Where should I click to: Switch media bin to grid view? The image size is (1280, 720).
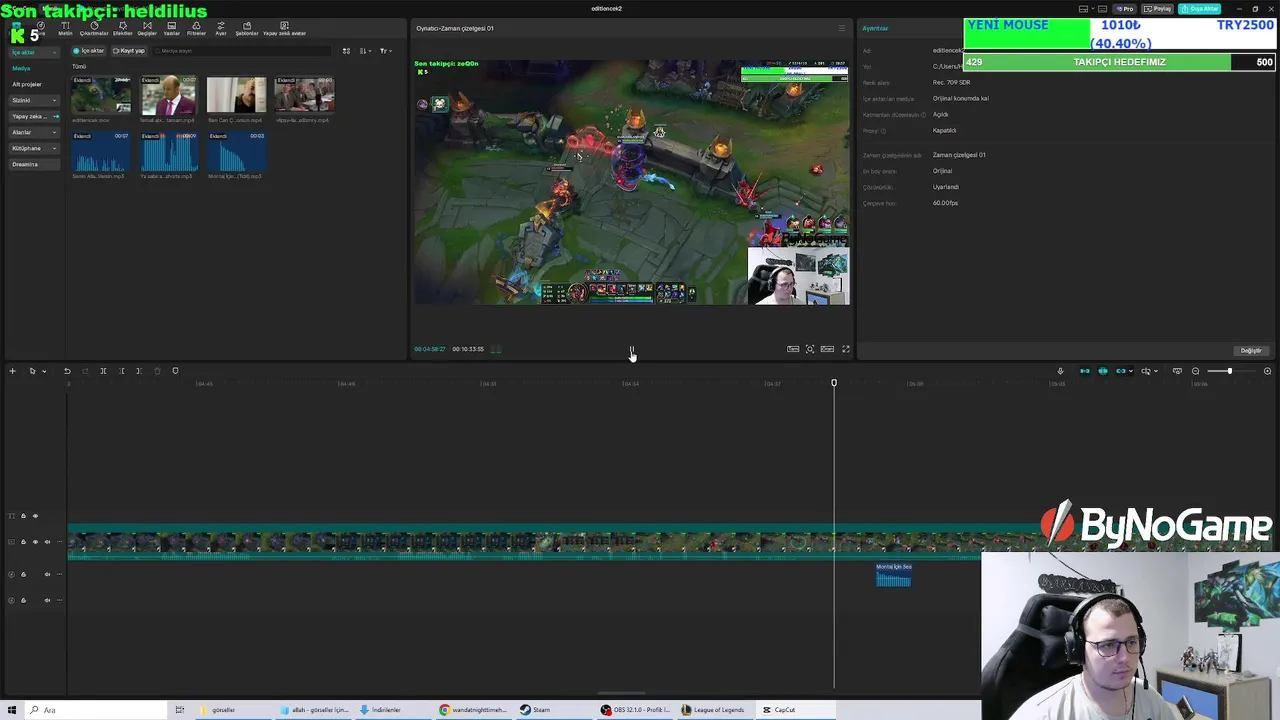pos(346,51)
